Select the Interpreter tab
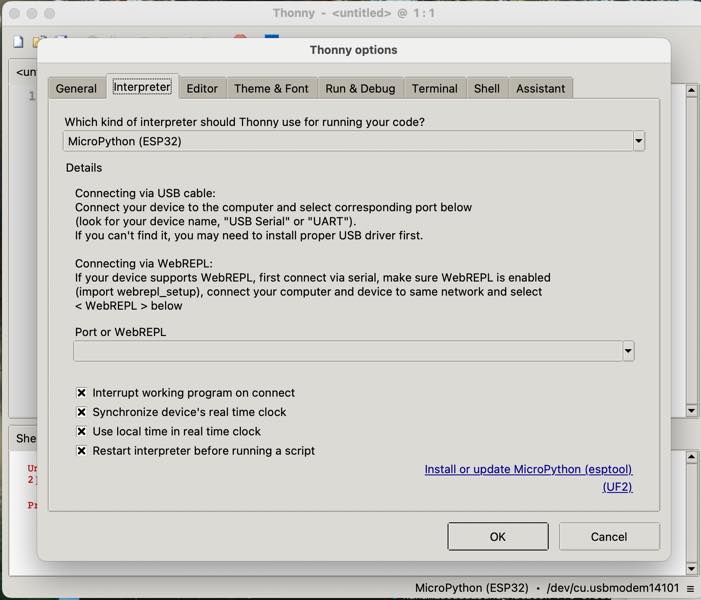The image size is (701, 600). [x=142, y=87]
